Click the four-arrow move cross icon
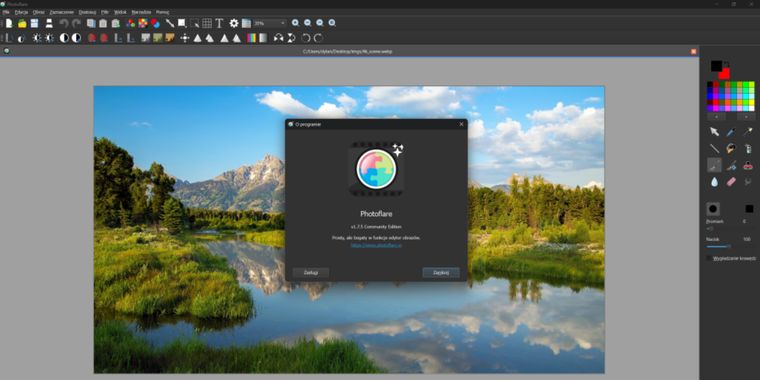 coord(185,38)
